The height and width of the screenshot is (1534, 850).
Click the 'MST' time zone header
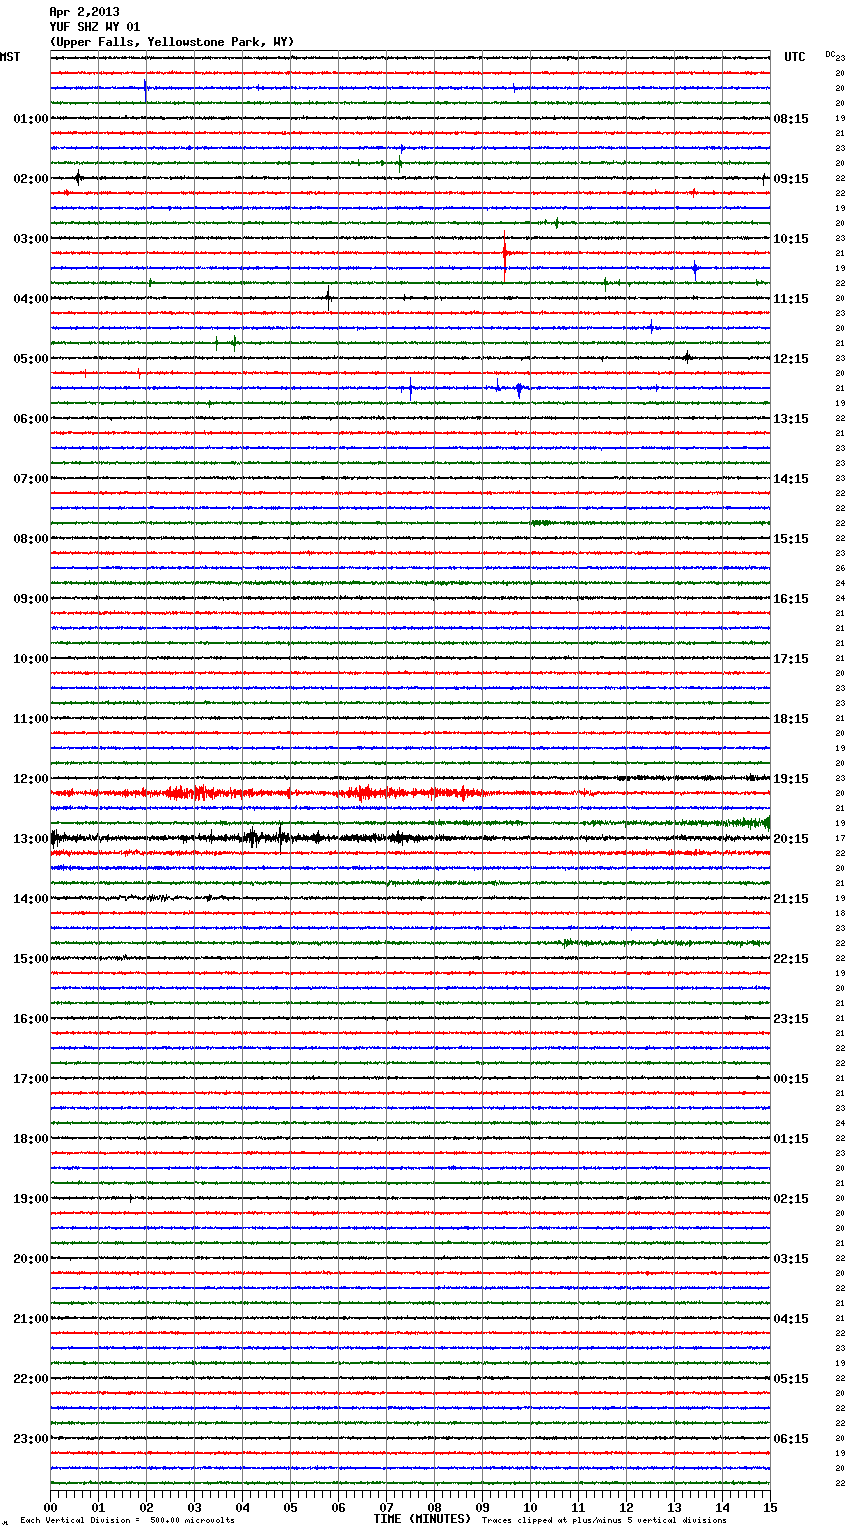10,57
